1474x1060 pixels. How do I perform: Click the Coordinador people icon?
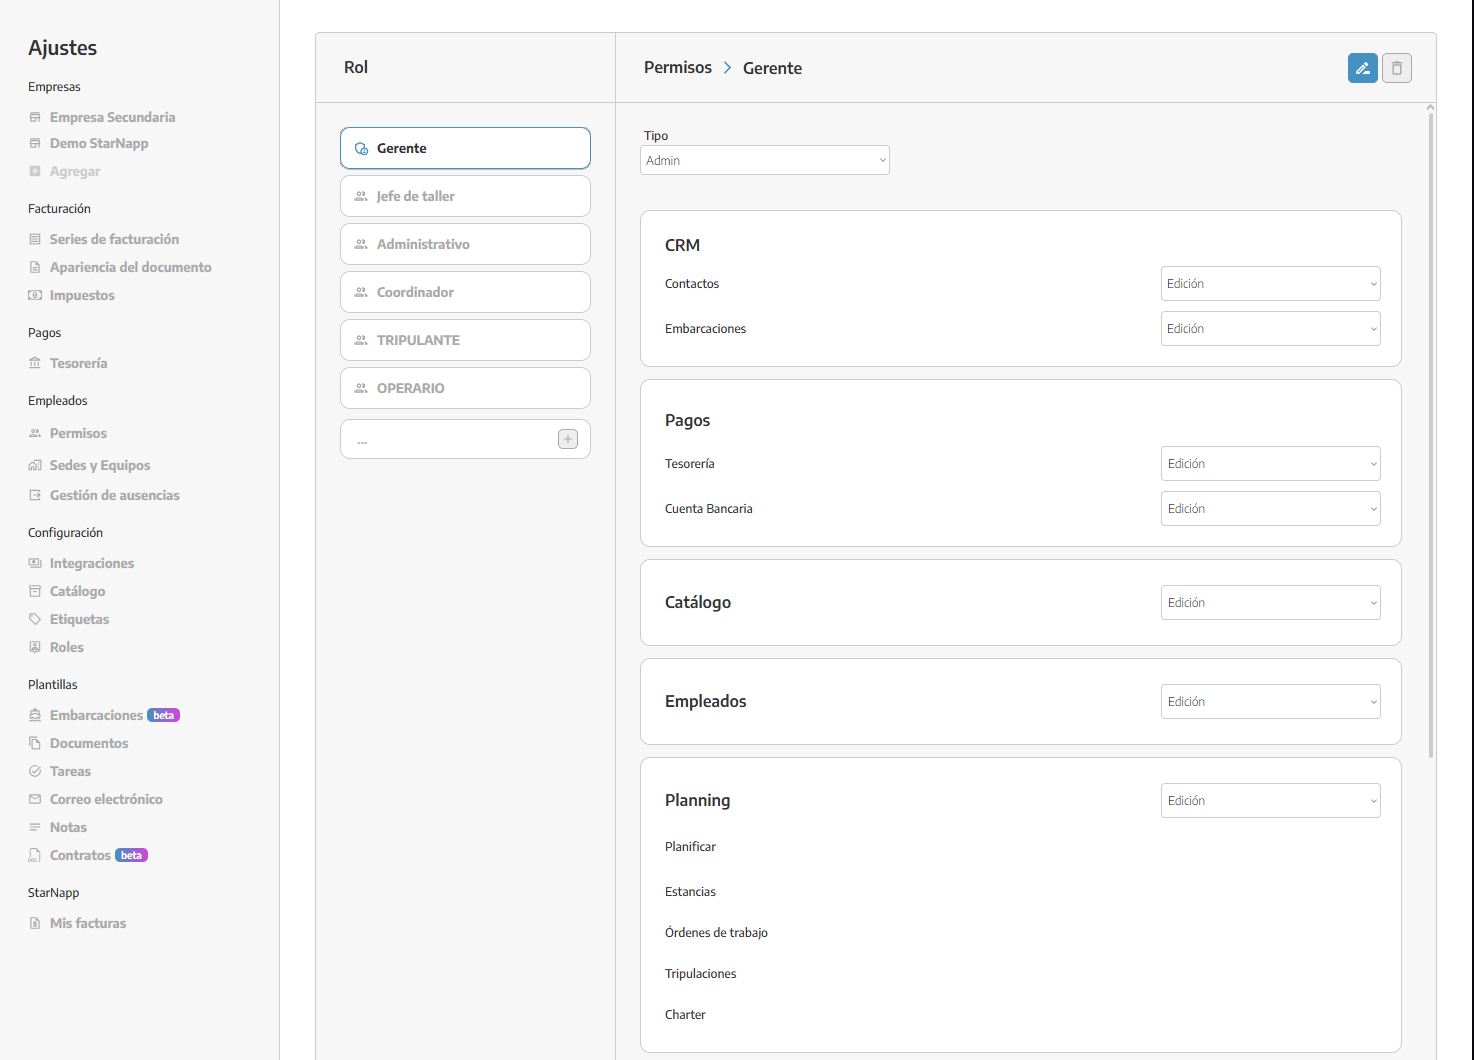[362, 292]
